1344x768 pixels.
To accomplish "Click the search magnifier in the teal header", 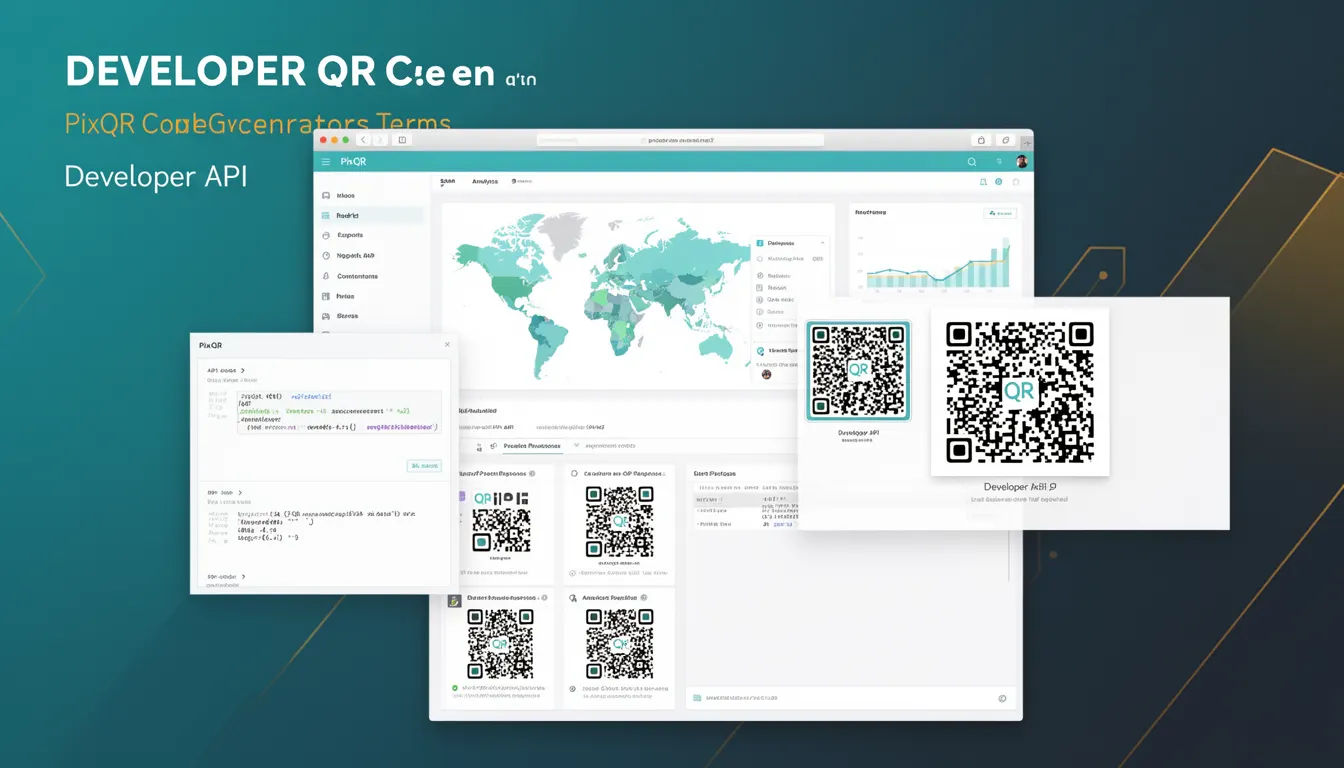I will 971,161.
